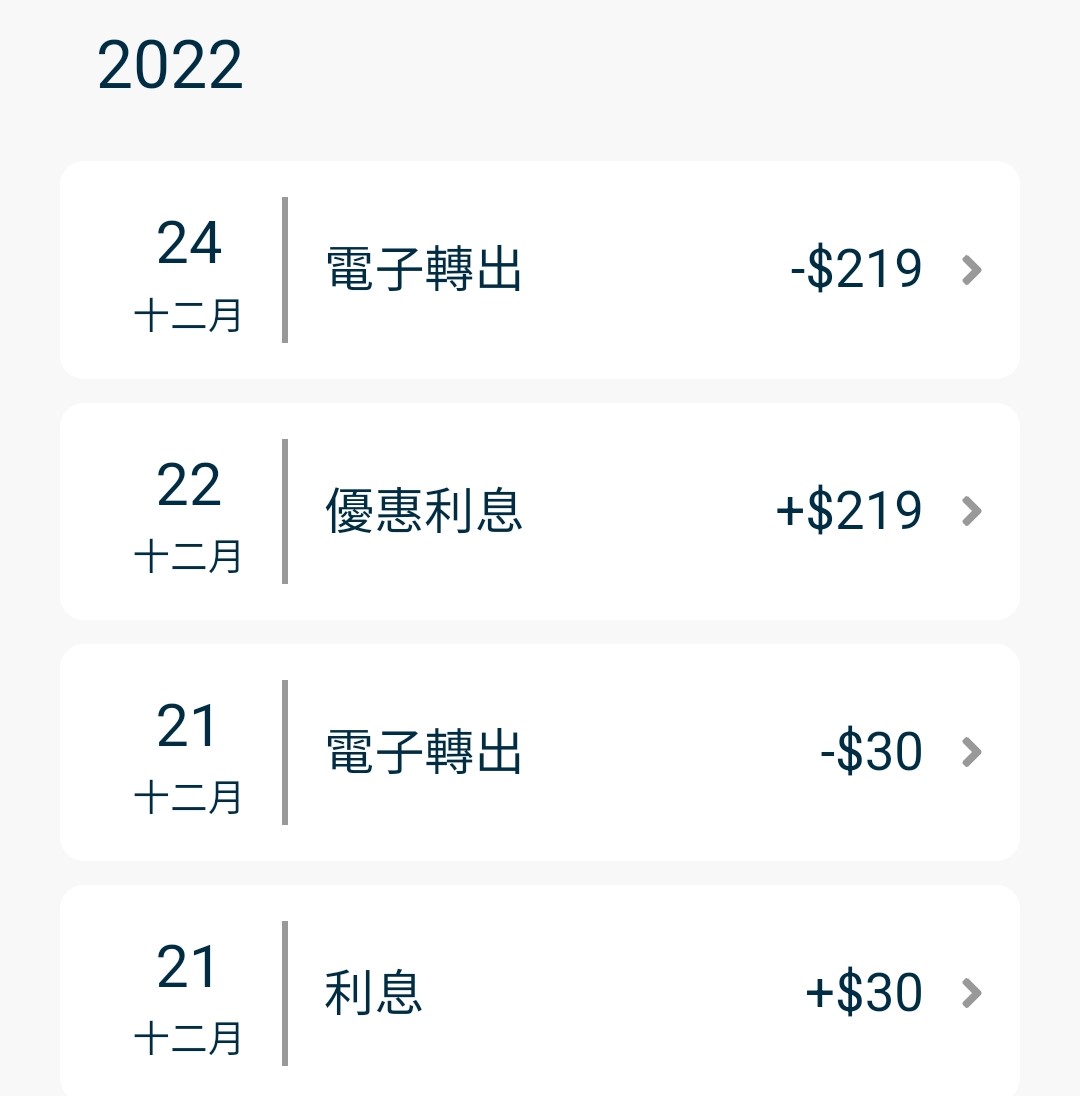
Task: Click chevron beside the +$30 利息 row
Action: 971,993
